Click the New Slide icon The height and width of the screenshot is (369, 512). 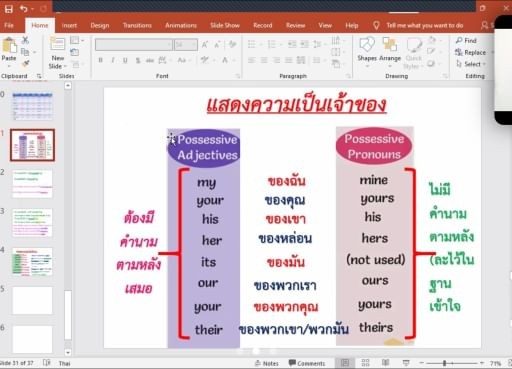click(x=58, y=45)
